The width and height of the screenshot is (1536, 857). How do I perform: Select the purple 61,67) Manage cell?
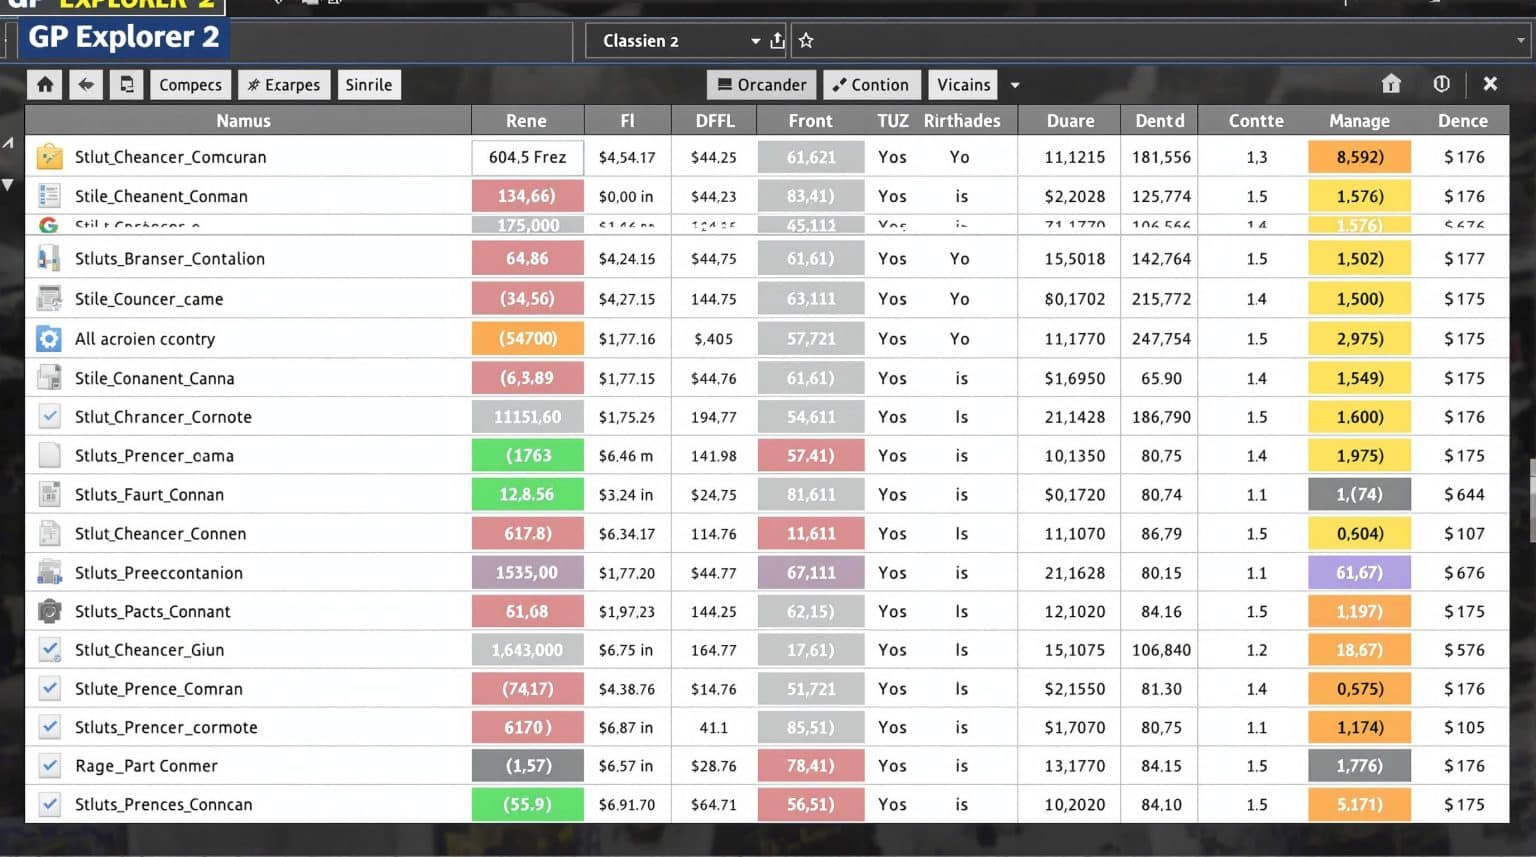pyautogui.click(x=1359, y=573)
